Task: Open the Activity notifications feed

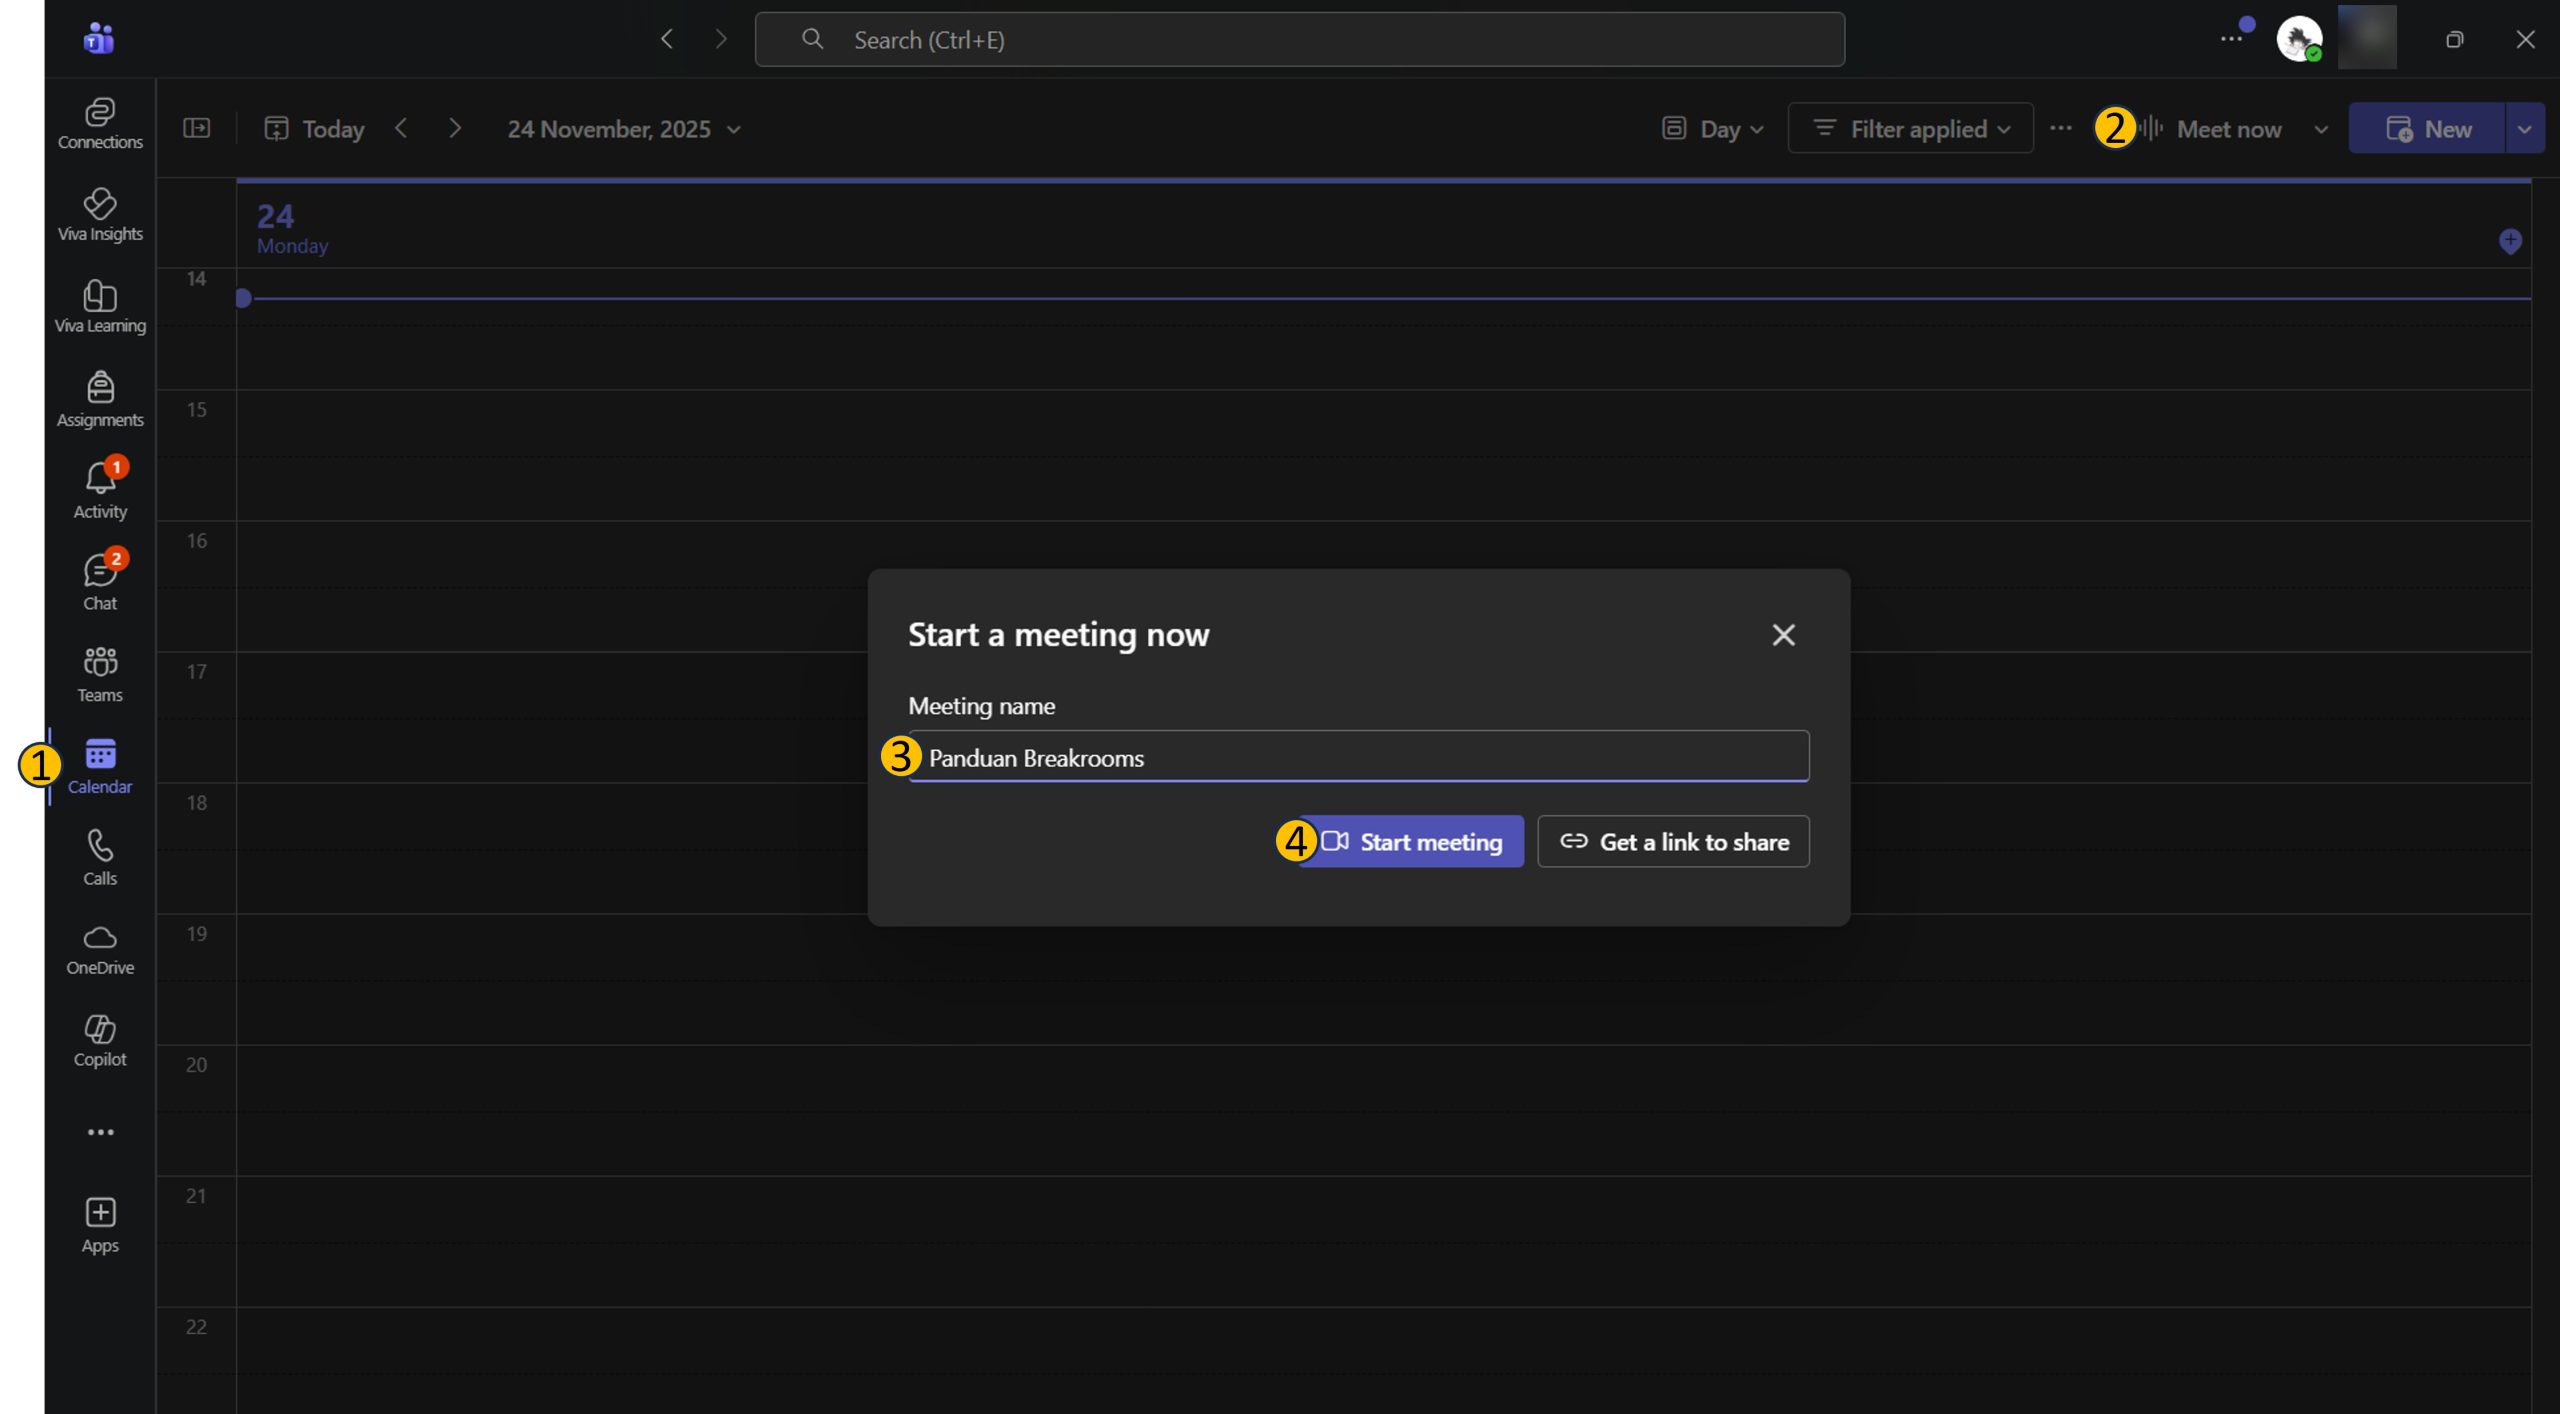Action: 100,490
